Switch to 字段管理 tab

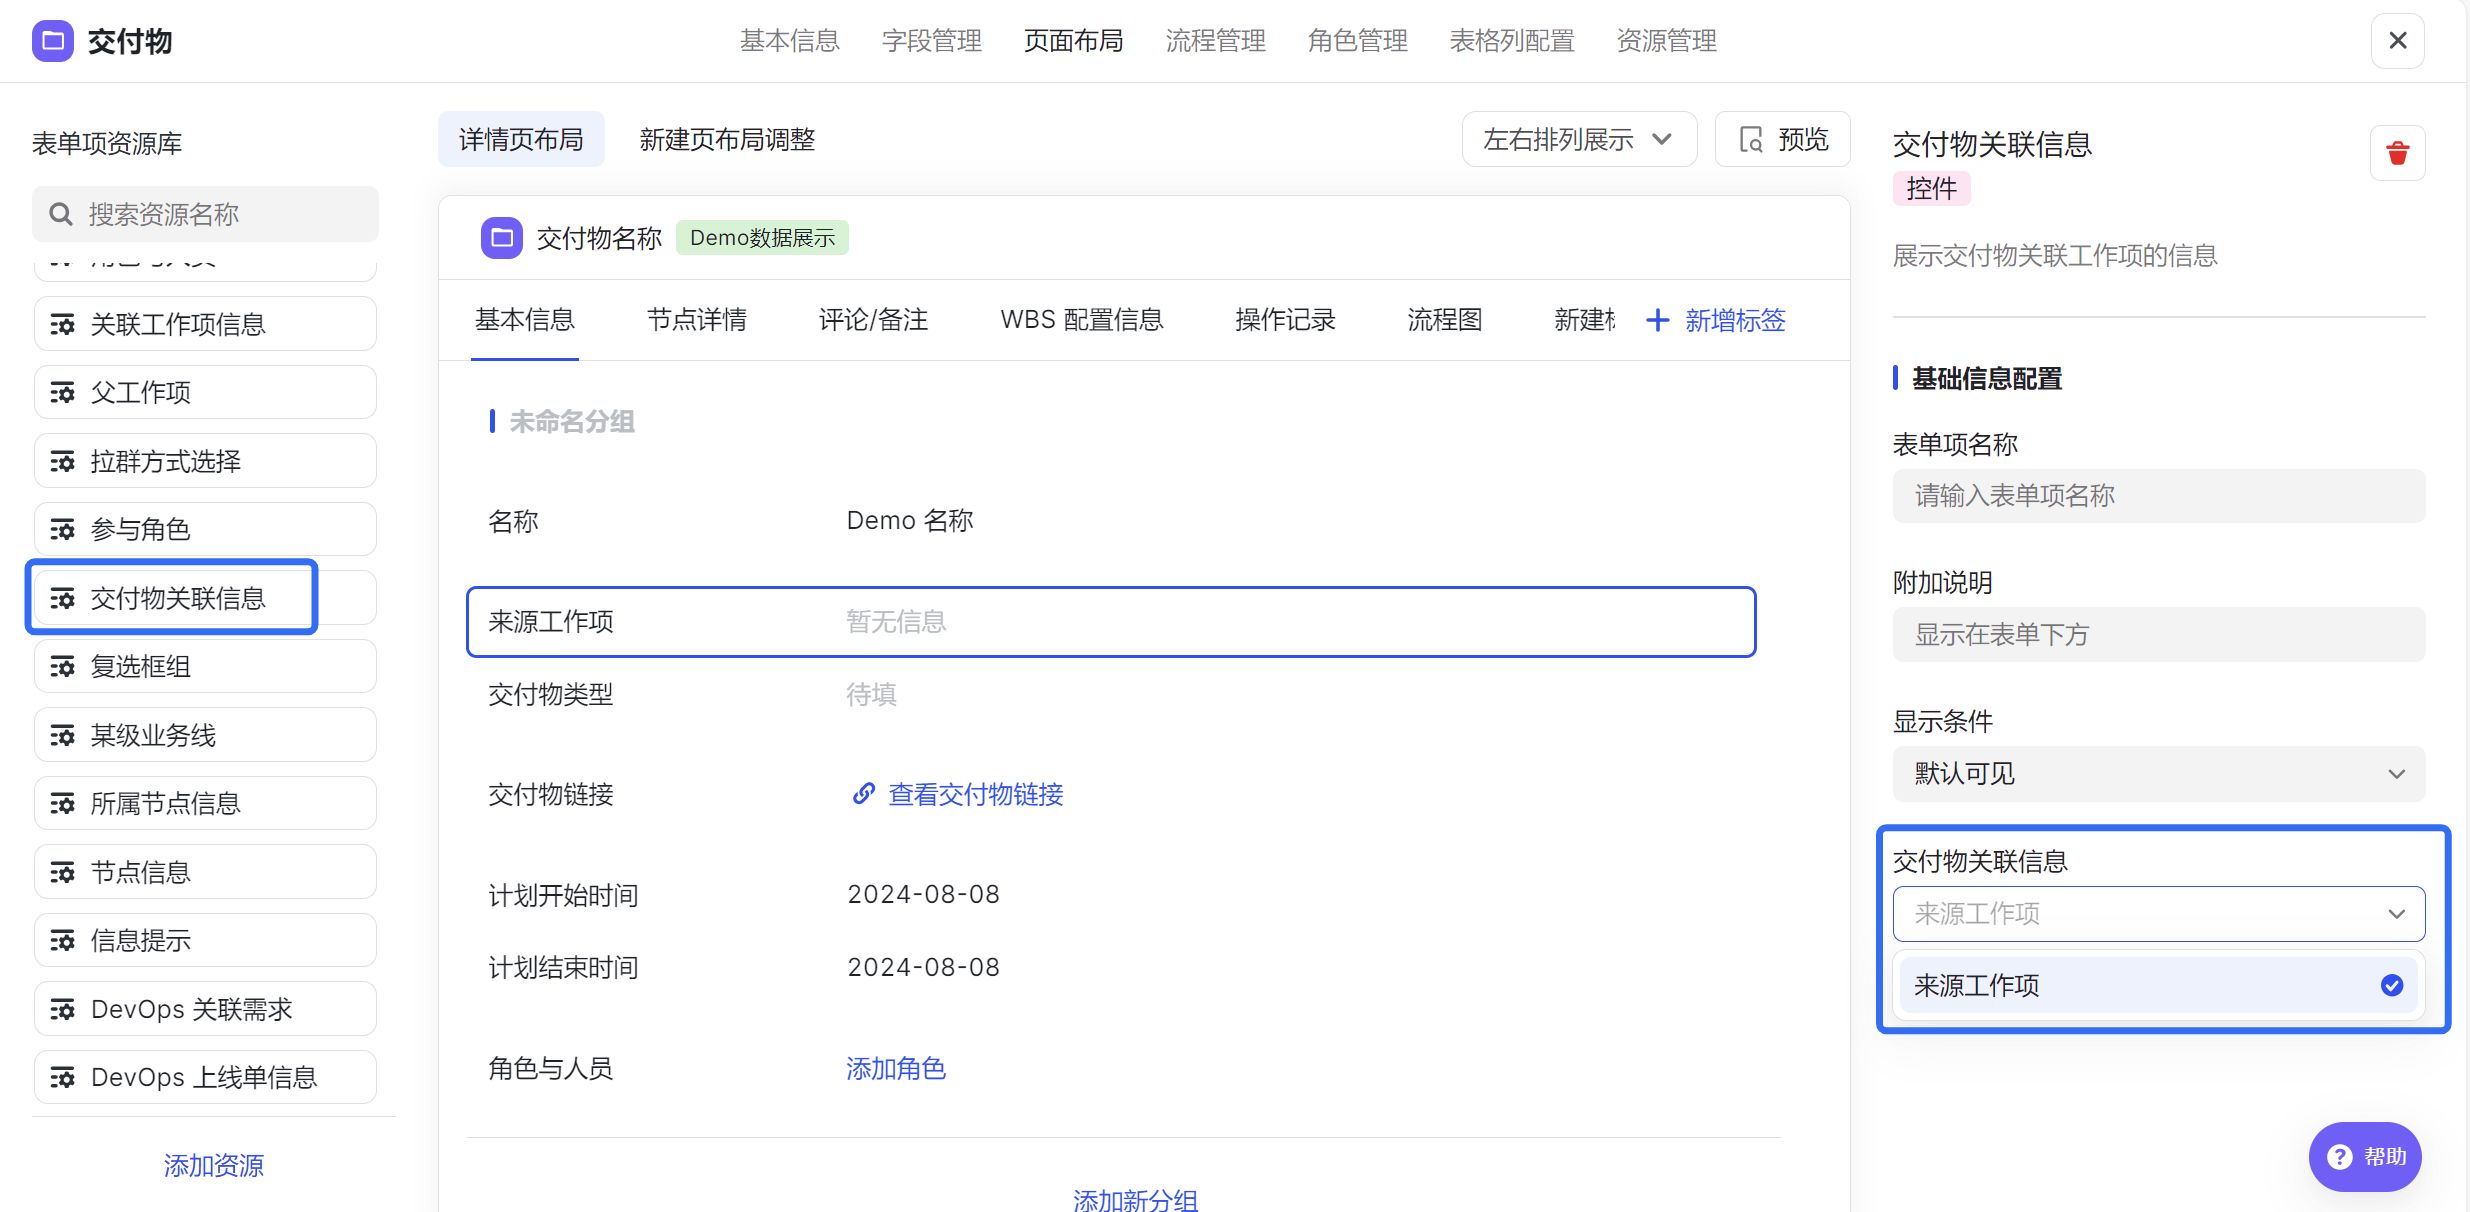(x=931, y=41)
